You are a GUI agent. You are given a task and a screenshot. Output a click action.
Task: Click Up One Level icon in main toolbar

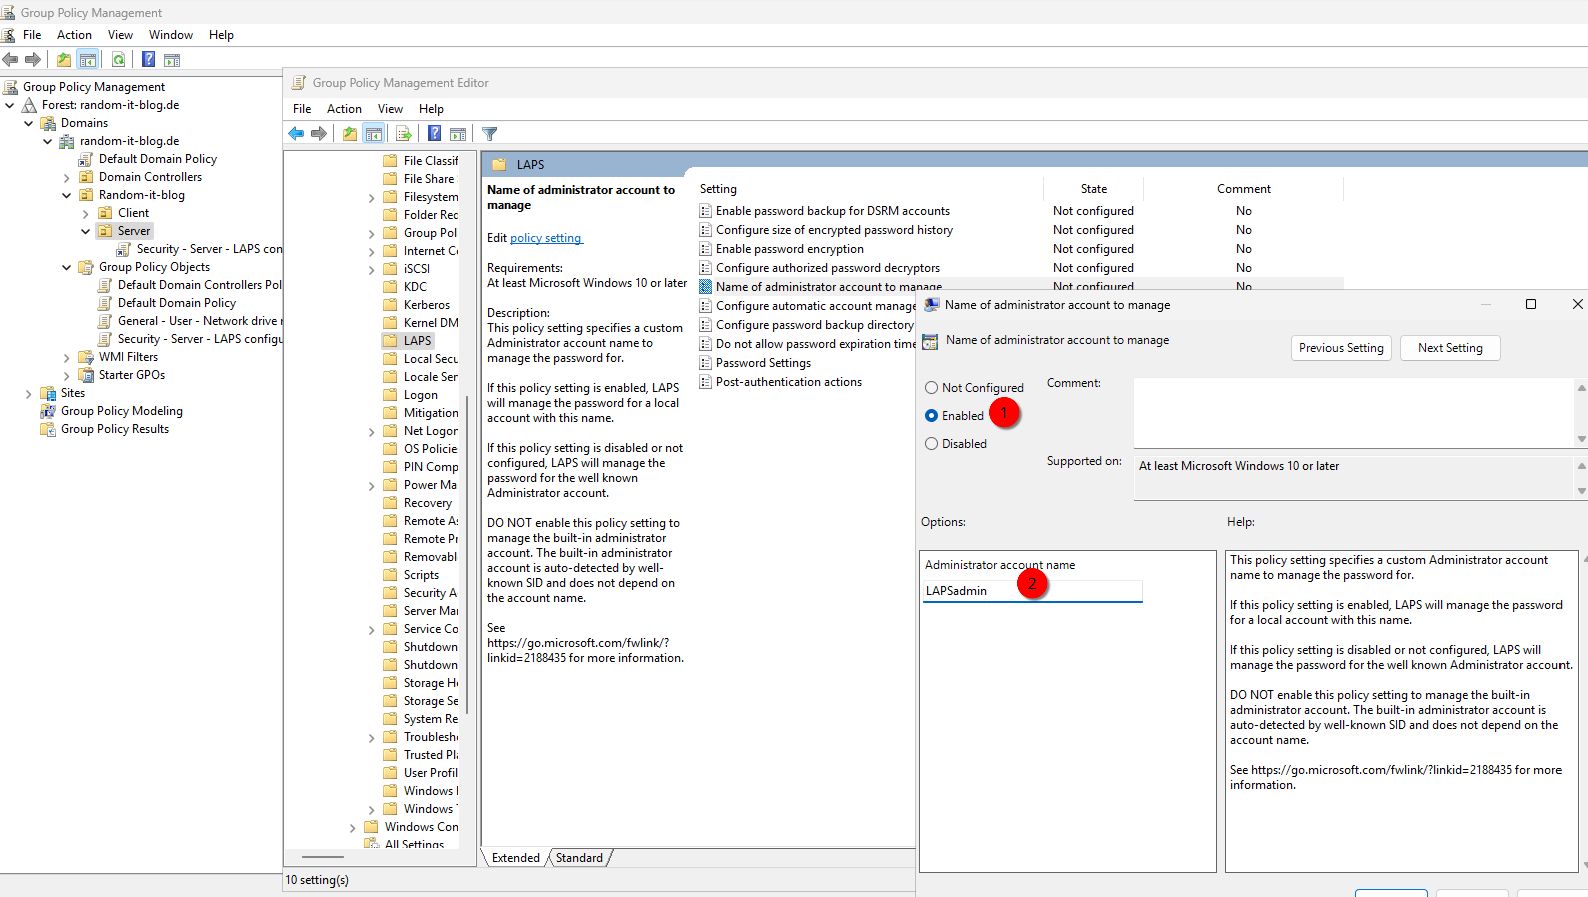coord(64,60)
